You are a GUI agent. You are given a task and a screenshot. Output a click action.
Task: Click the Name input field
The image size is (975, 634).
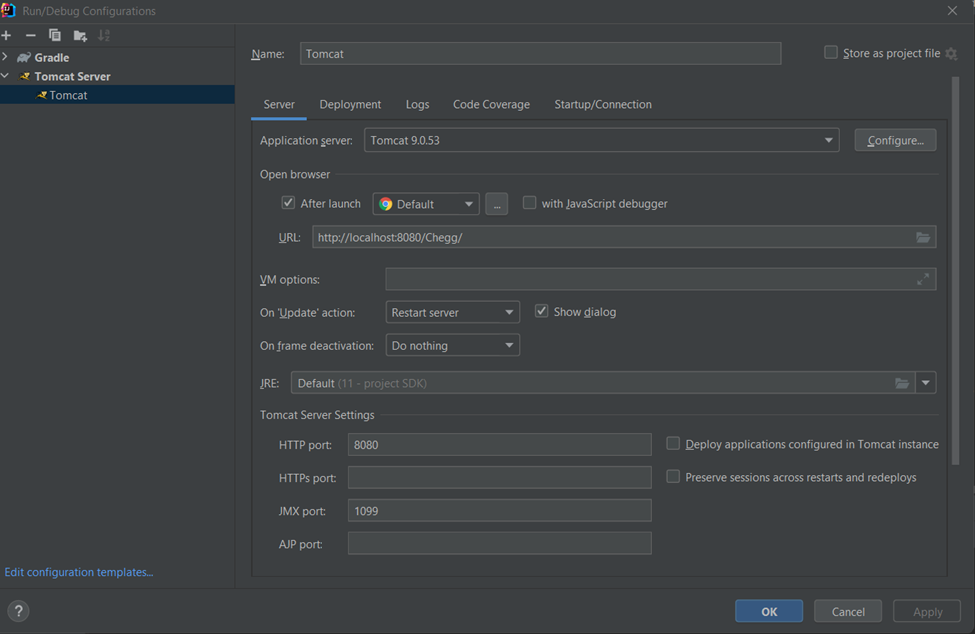(540, 53)
